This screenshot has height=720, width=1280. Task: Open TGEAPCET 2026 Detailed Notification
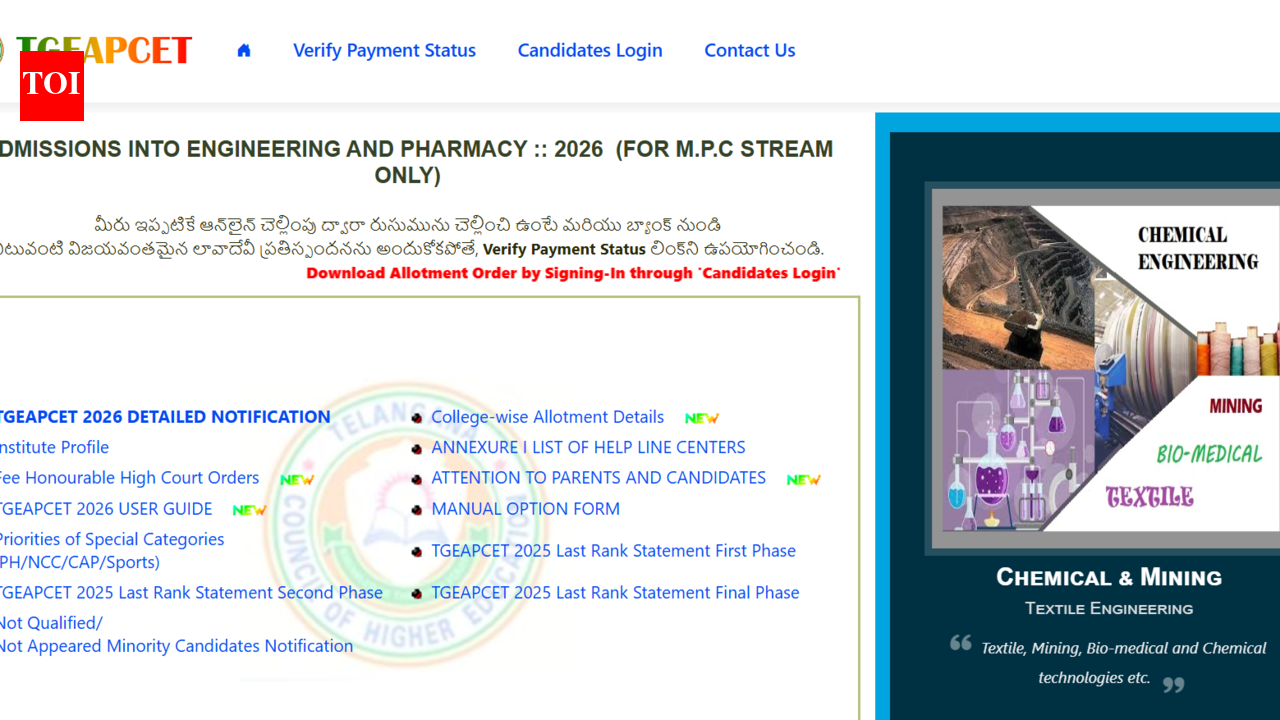tap(164, 417)
